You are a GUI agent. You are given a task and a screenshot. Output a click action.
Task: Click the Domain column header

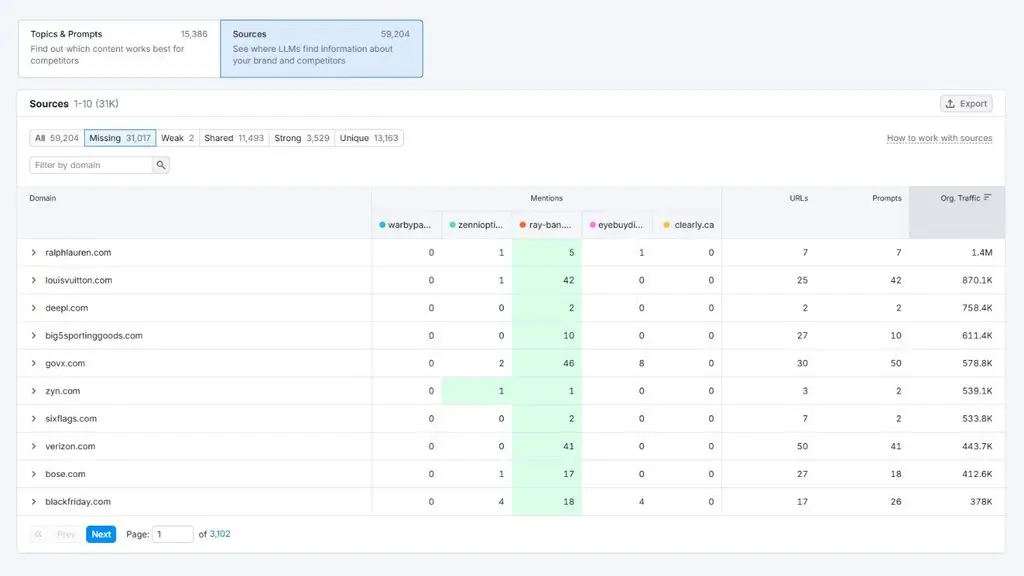(42, 198)
